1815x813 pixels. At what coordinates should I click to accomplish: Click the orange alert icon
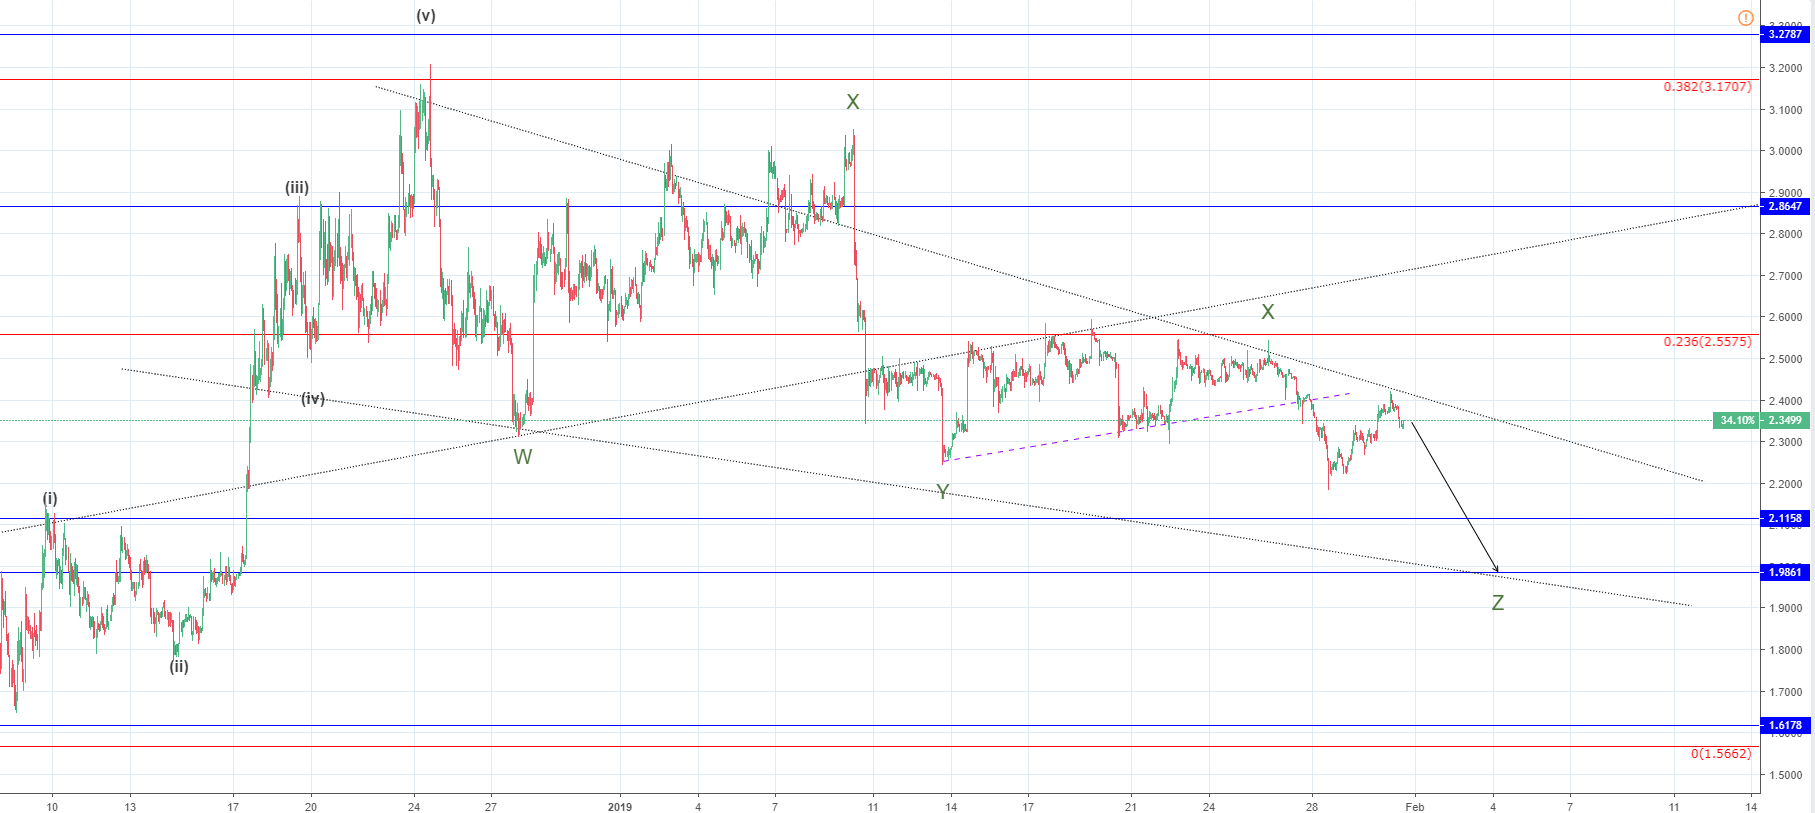click(1745, 18)
